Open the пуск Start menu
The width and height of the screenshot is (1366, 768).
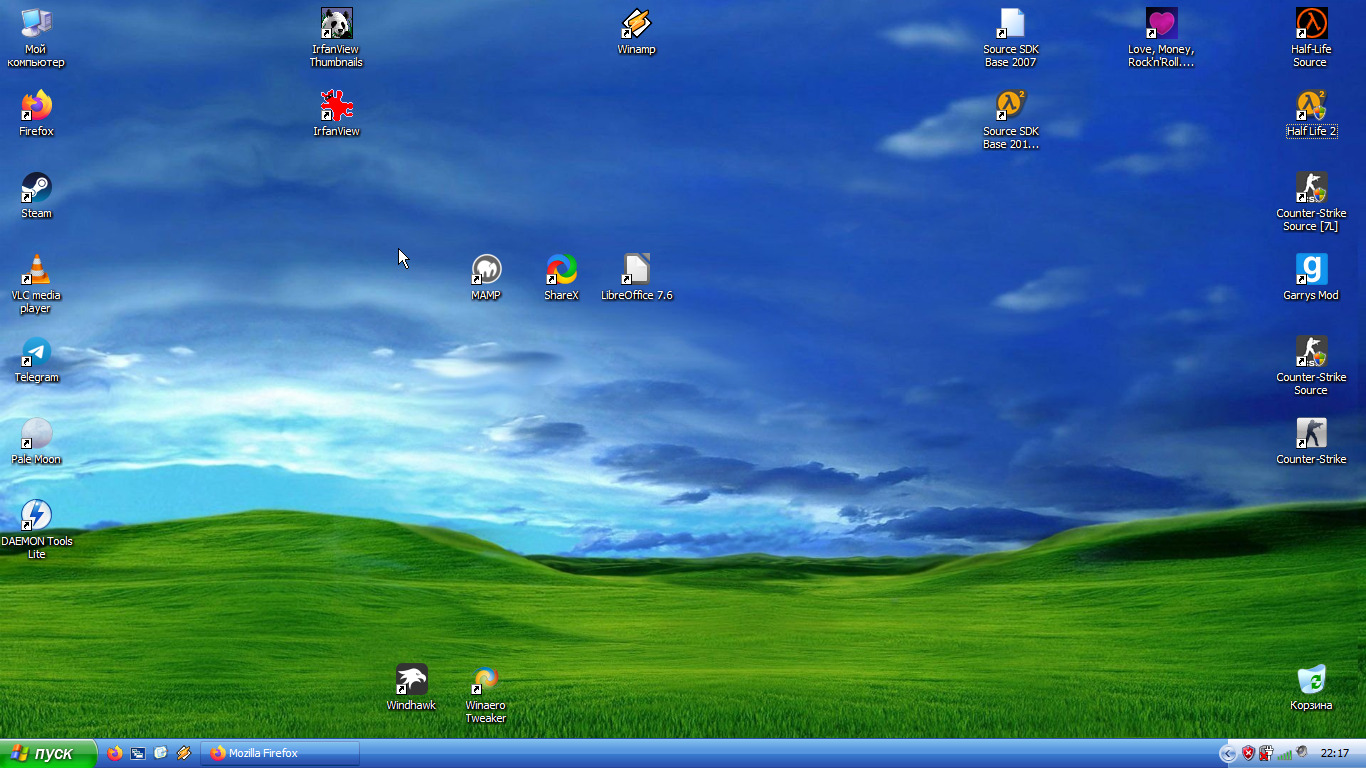pos(48,754)
